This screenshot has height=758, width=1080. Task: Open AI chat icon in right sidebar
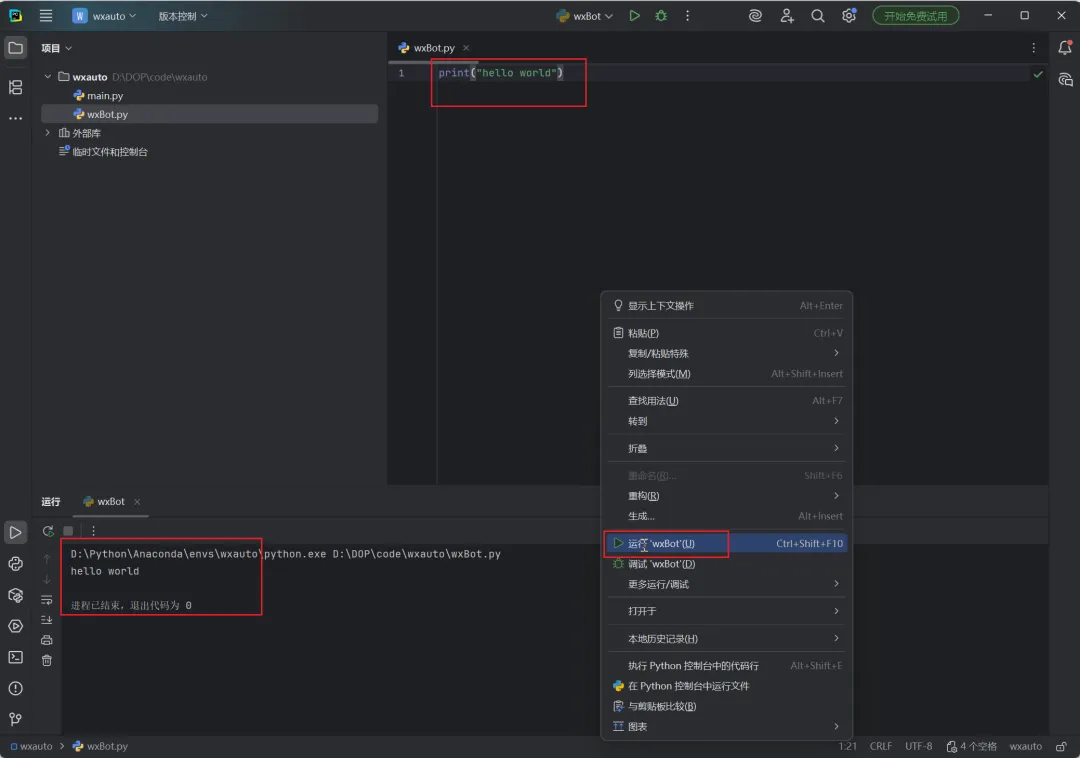click(1065, 79)
